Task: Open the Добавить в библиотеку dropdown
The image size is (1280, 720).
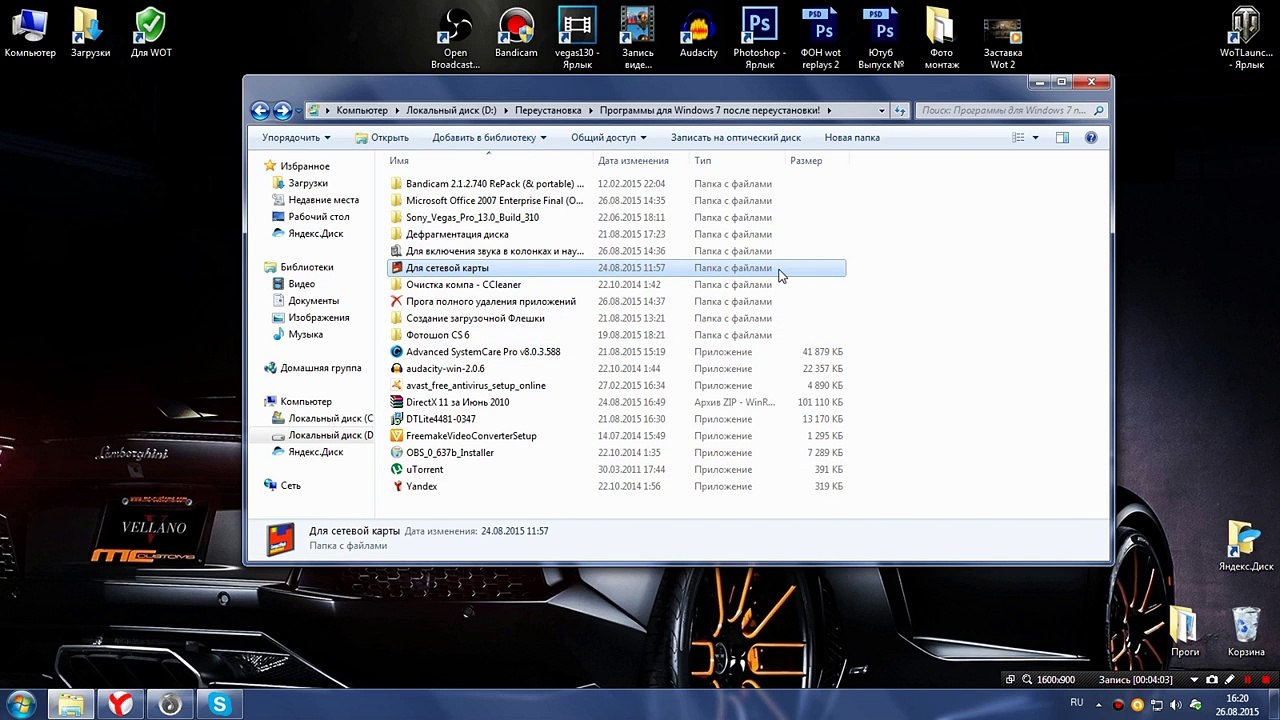Action: 489,138
